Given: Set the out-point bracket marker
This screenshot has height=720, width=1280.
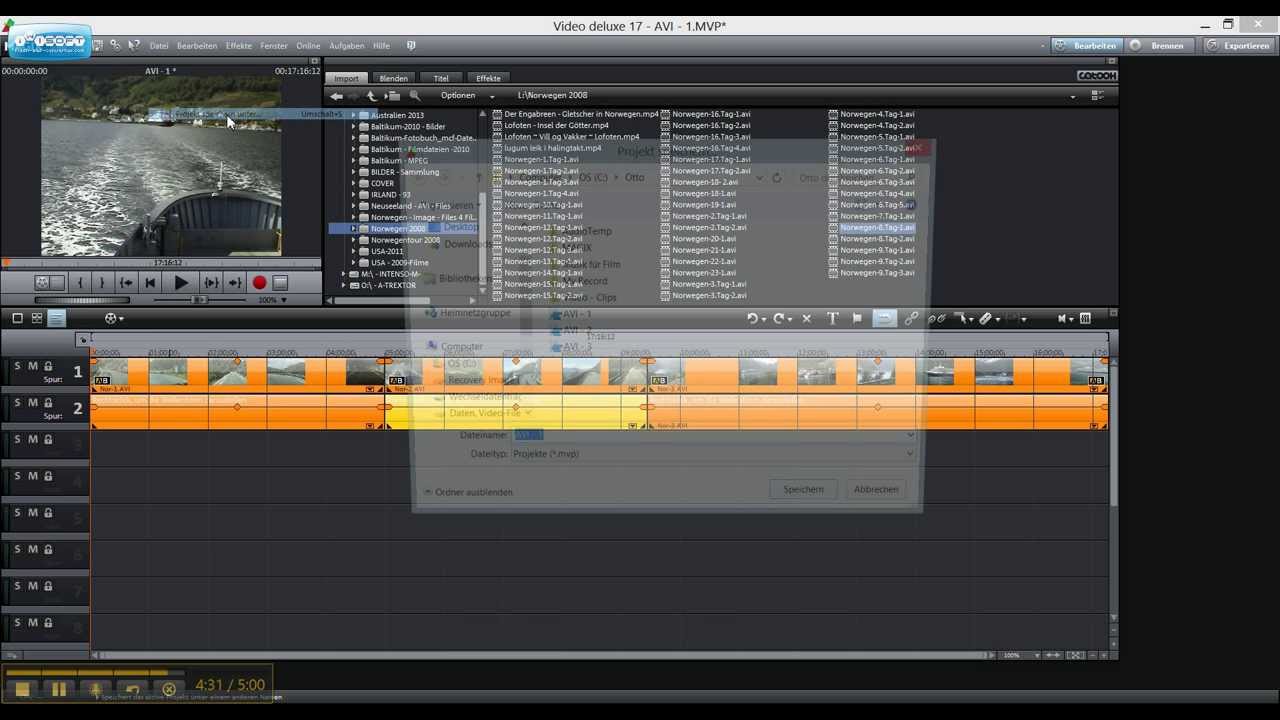Looking at the screenshot, I should [x=101, y=283].
